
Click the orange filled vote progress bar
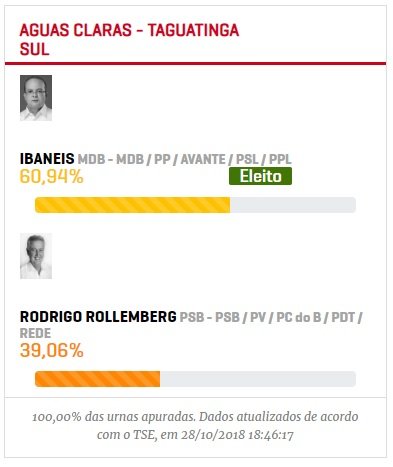click(x=97, y=379)
